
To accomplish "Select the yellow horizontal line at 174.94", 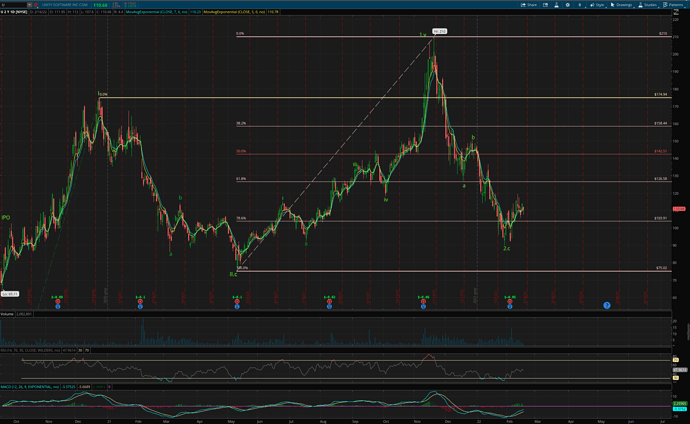I will [x=385, y=97].
